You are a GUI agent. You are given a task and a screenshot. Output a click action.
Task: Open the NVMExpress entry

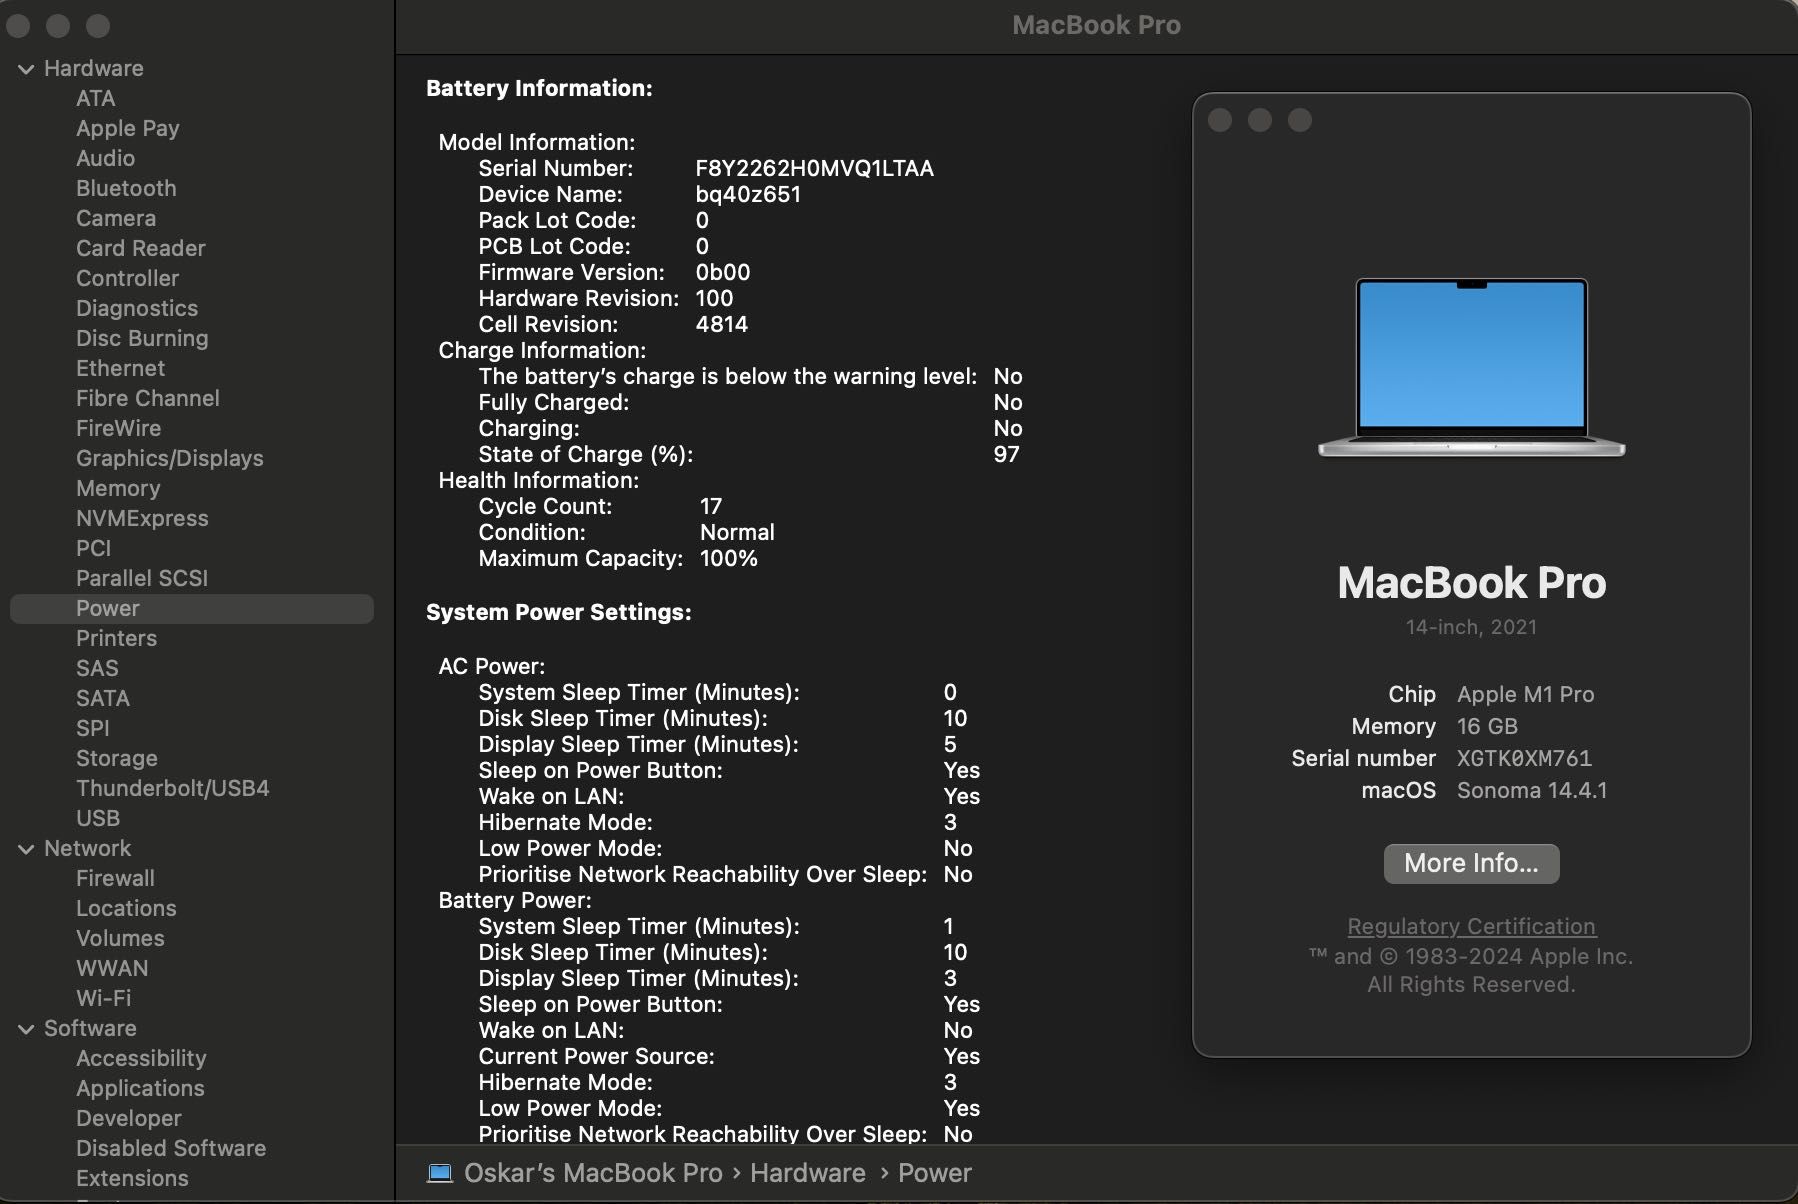tap(142, 518)
